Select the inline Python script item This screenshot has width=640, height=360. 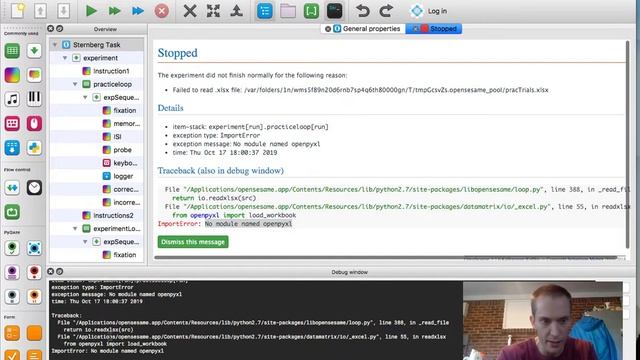[34, 148]
